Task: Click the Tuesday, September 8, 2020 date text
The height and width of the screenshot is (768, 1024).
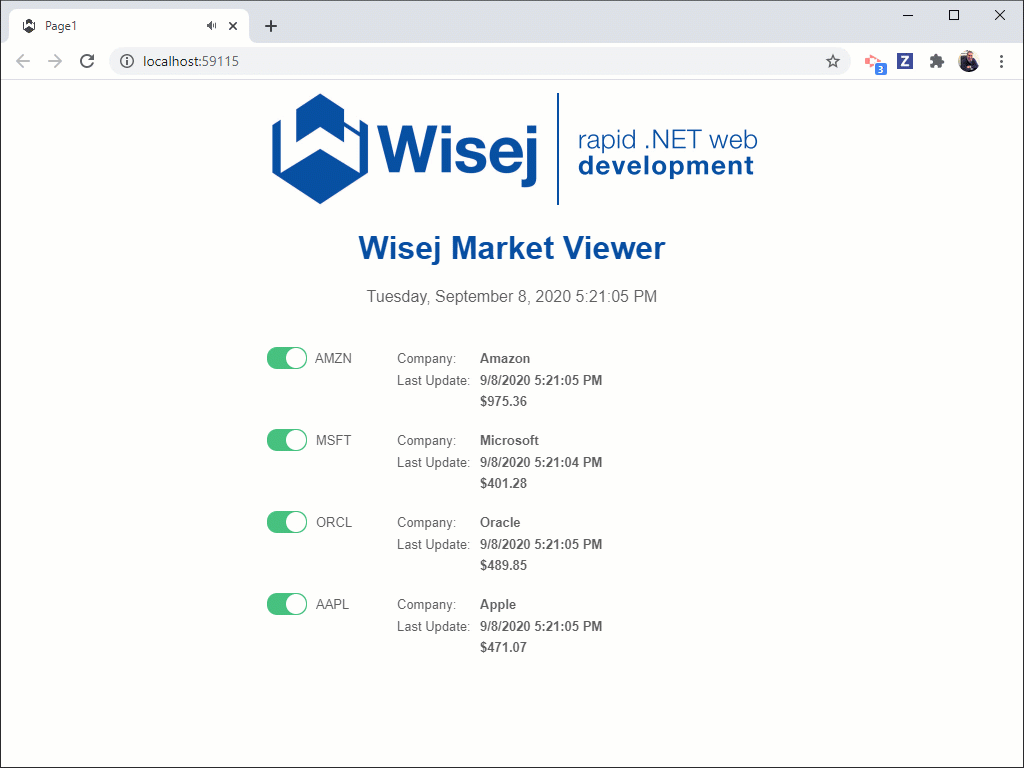Action: pyautogui.click(x=512, y=296)
